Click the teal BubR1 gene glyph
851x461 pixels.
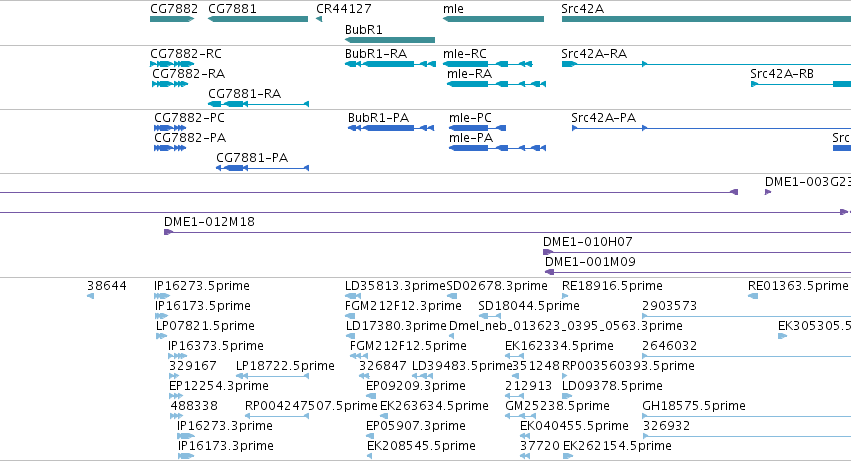point(390,40)
